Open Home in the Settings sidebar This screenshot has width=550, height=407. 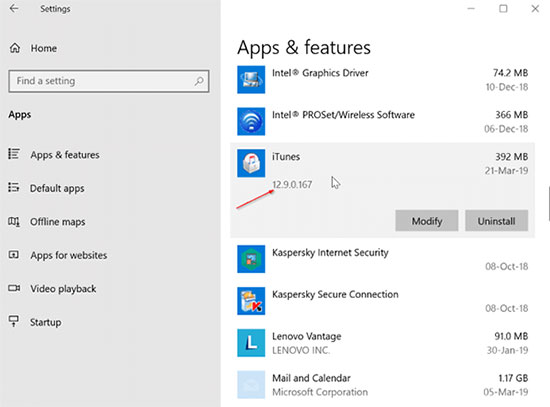(43, 48)
